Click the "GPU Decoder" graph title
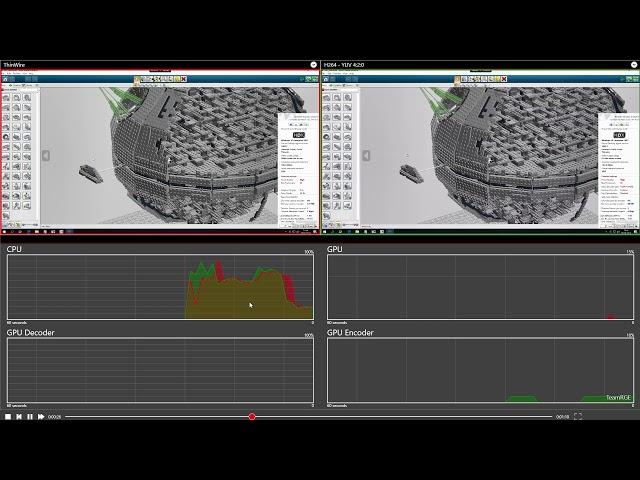 (x=31, y=333)
